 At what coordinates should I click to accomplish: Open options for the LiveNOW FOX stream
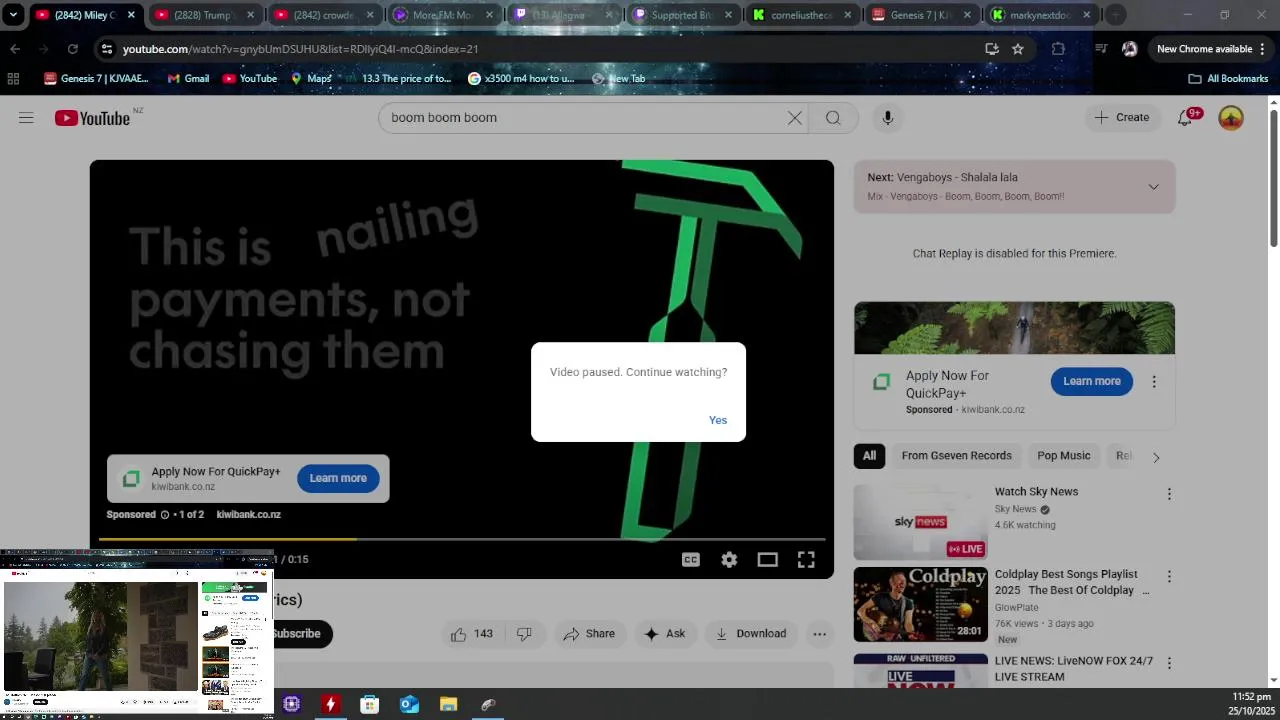pyautogui.click(x=1169, y=663)
